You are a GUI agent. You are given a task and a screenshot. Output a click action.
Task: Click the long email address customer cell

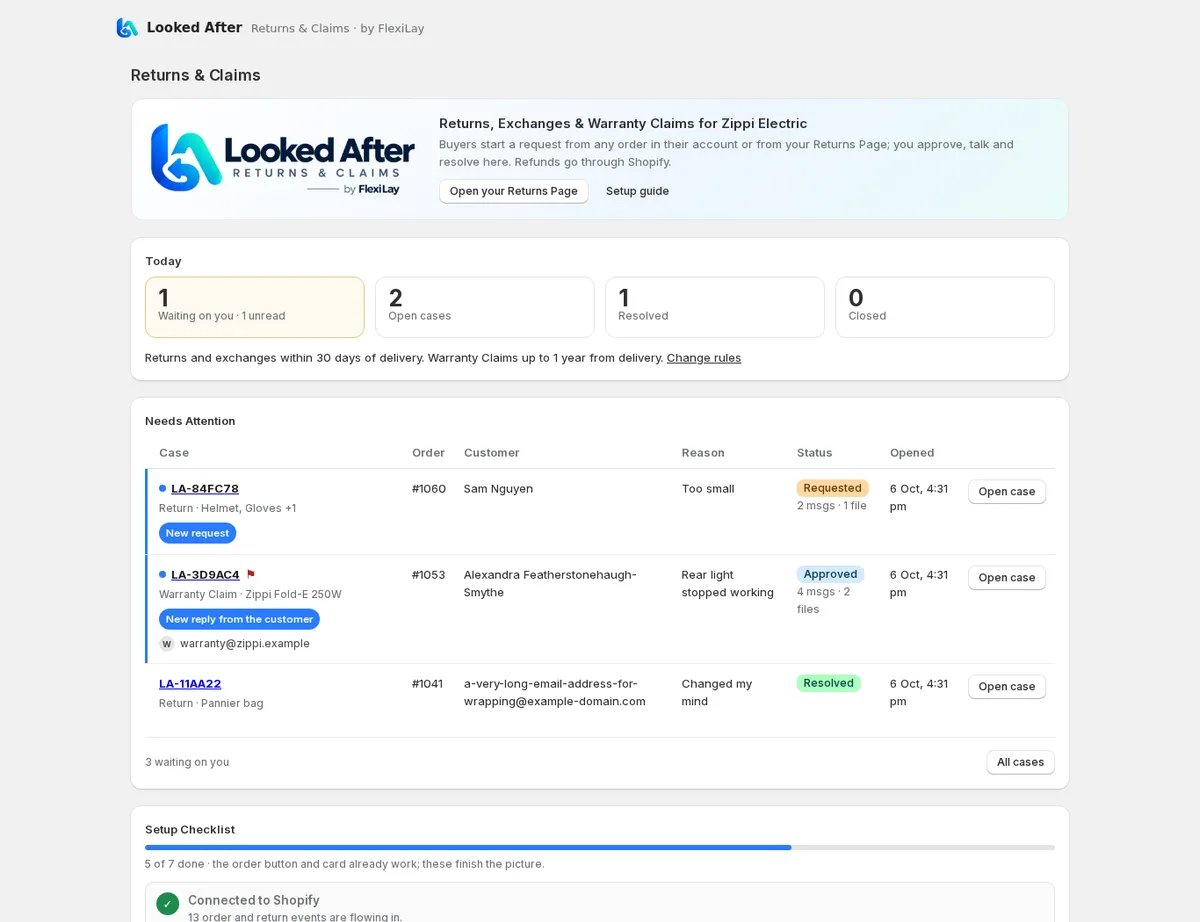click(555, 692)
